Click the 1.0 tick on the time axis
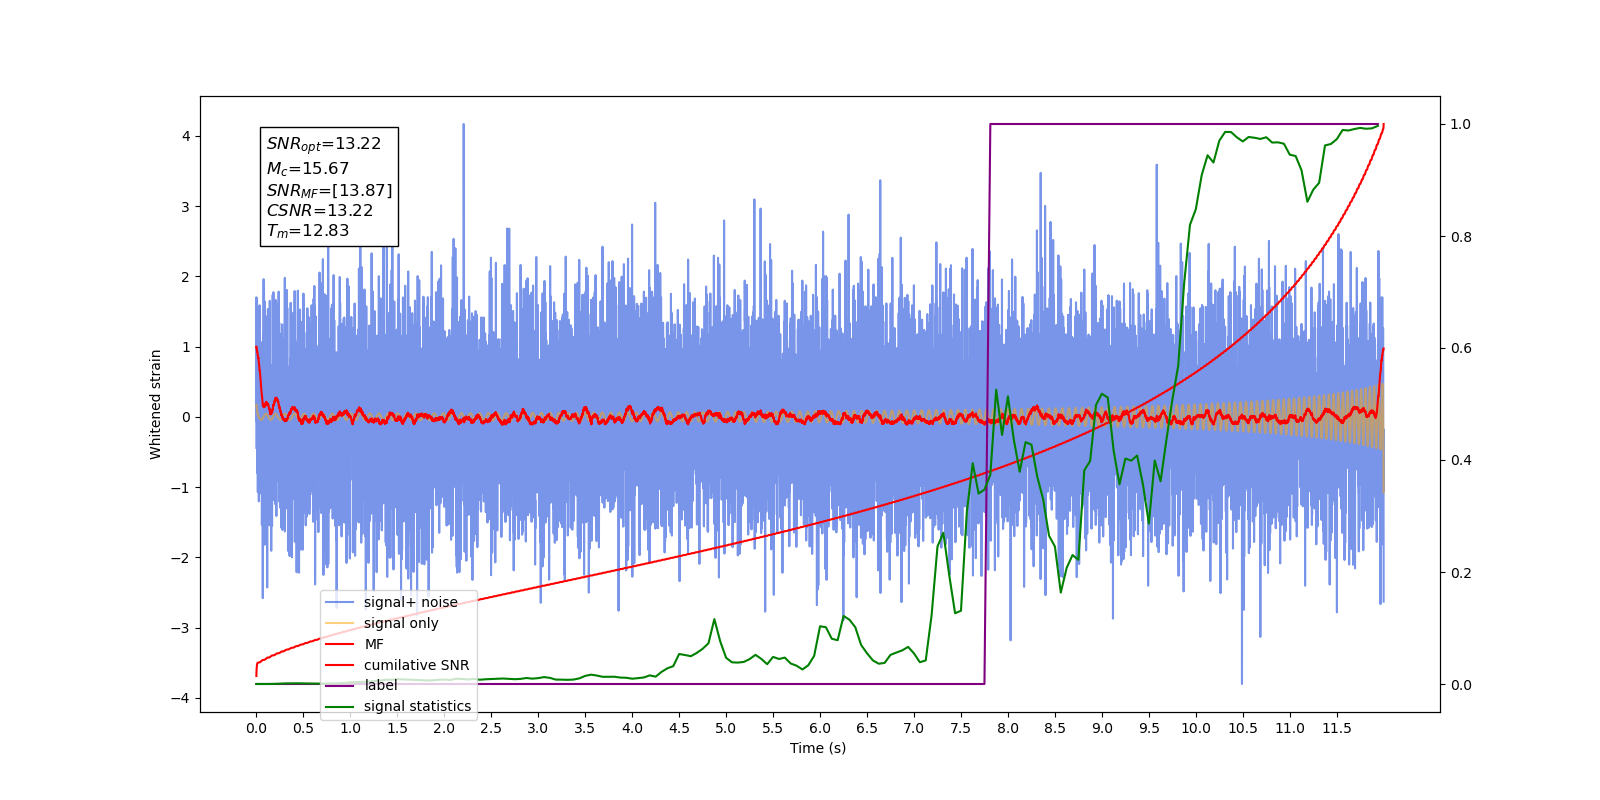This screenshot has width=1600, height=800. [350, 728]
